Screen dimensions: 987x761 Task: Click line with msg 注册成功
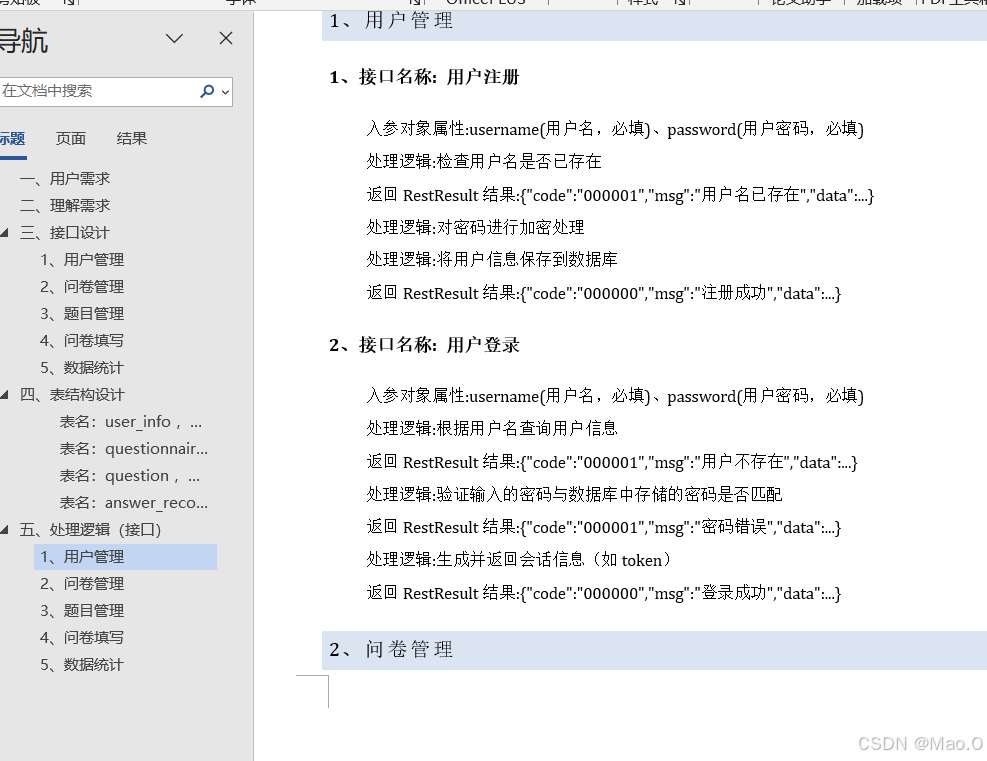point(604,293)
